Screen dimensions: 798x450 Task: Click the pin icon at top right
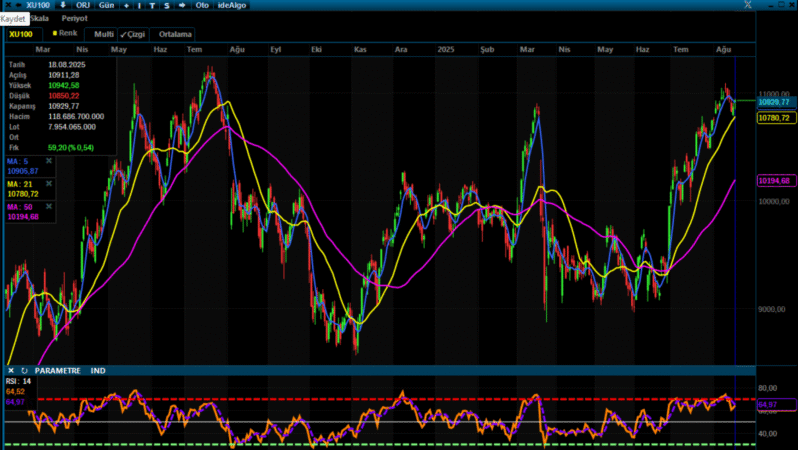pos(748,5)
